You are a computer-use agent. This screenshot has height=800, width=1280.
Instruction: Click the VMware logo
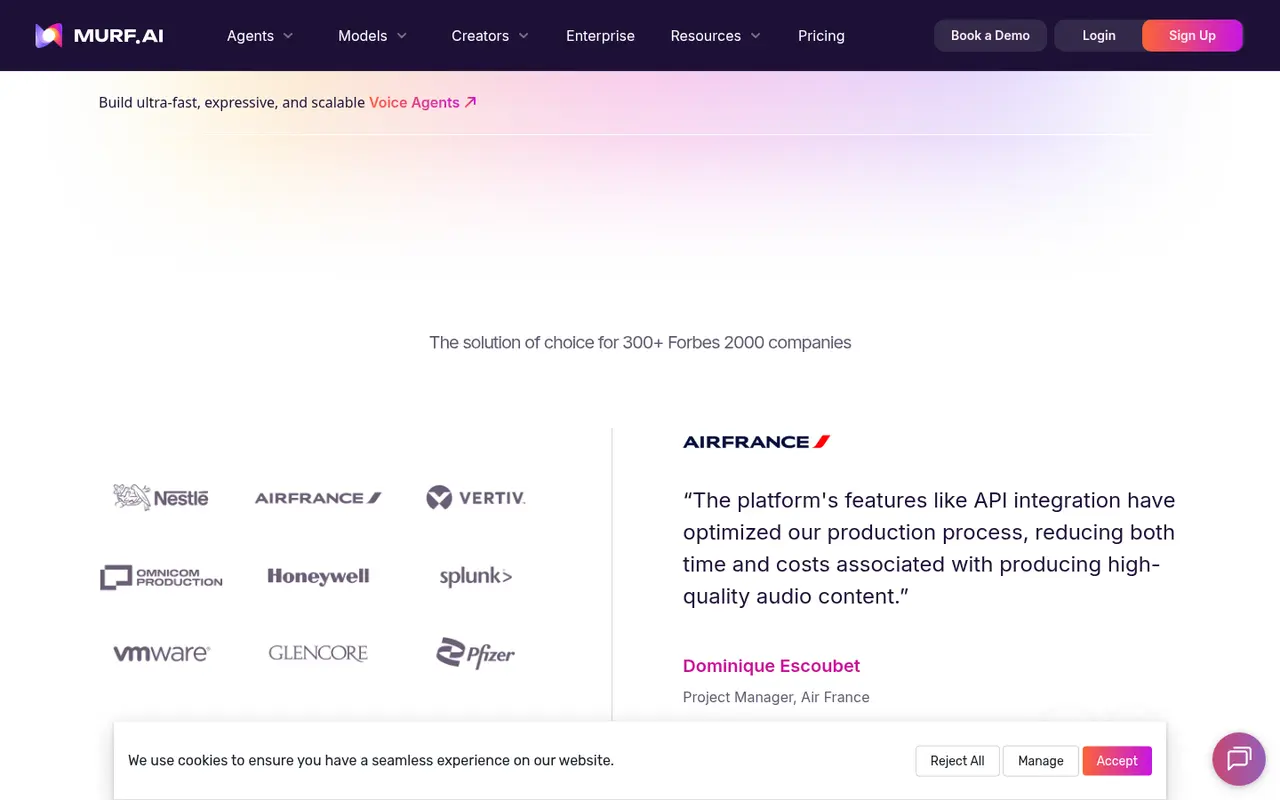161,653
